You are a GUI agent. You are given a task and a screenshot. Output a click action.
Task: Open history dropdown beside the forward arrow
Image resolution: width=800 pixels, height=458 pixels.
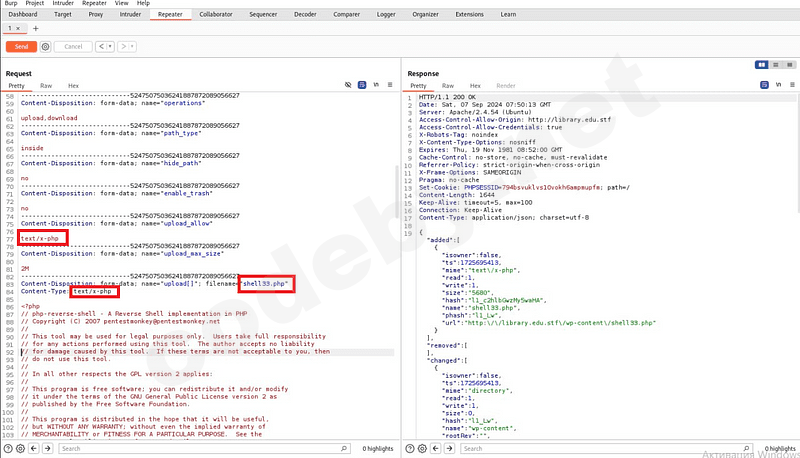click(132, 46)
